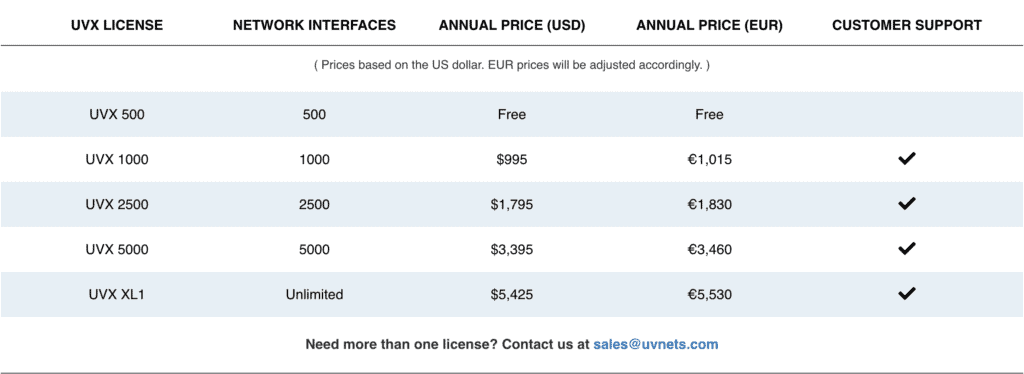Click the EUR price adjustment note
This screenshot has height=374, width=1024.
[512, 66]
